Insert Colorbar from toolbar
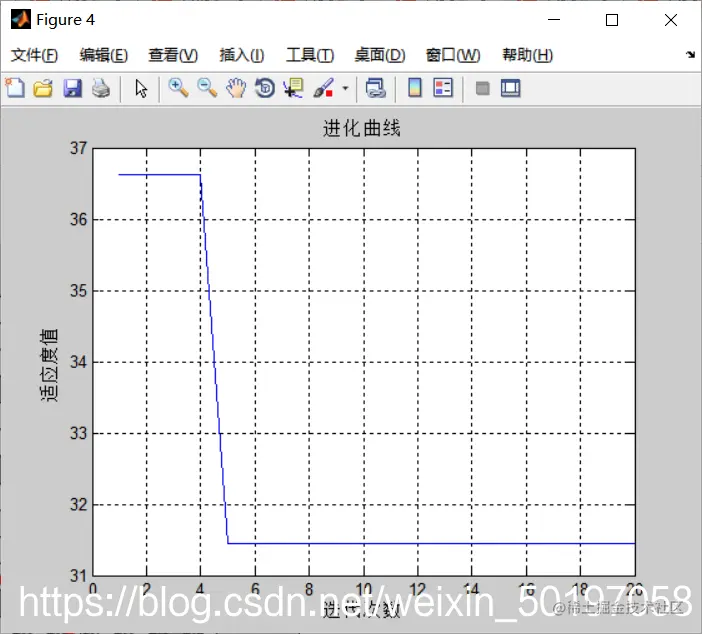702x634 pixels. [415, 88]
